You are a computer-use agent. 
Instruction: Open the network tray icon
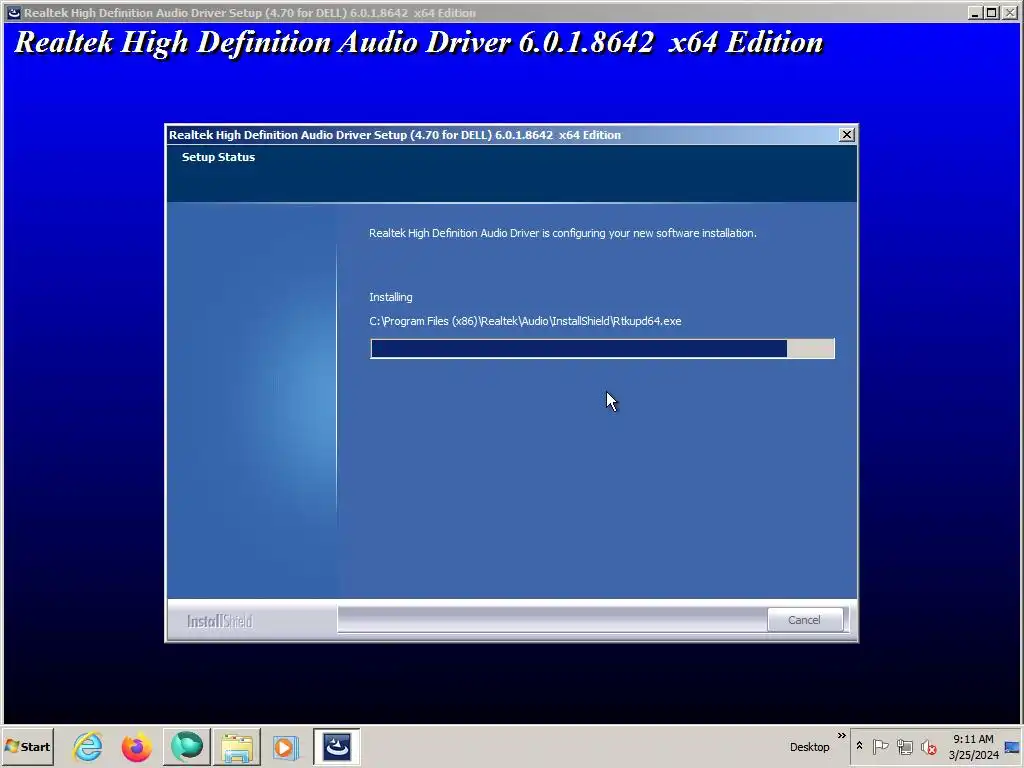[x=904, y=746]
